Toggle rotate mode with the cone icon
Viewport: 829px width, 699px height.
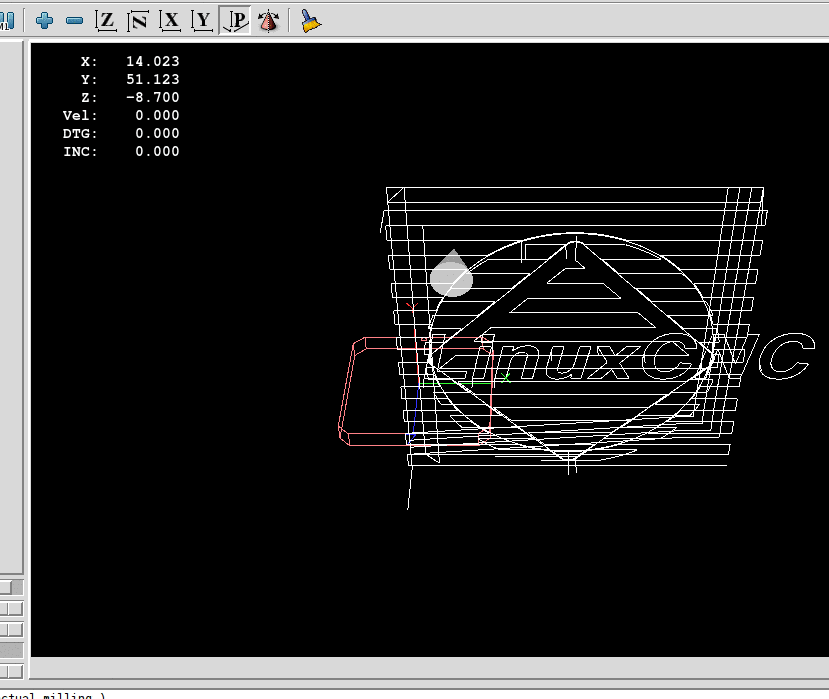pos(269,21)
